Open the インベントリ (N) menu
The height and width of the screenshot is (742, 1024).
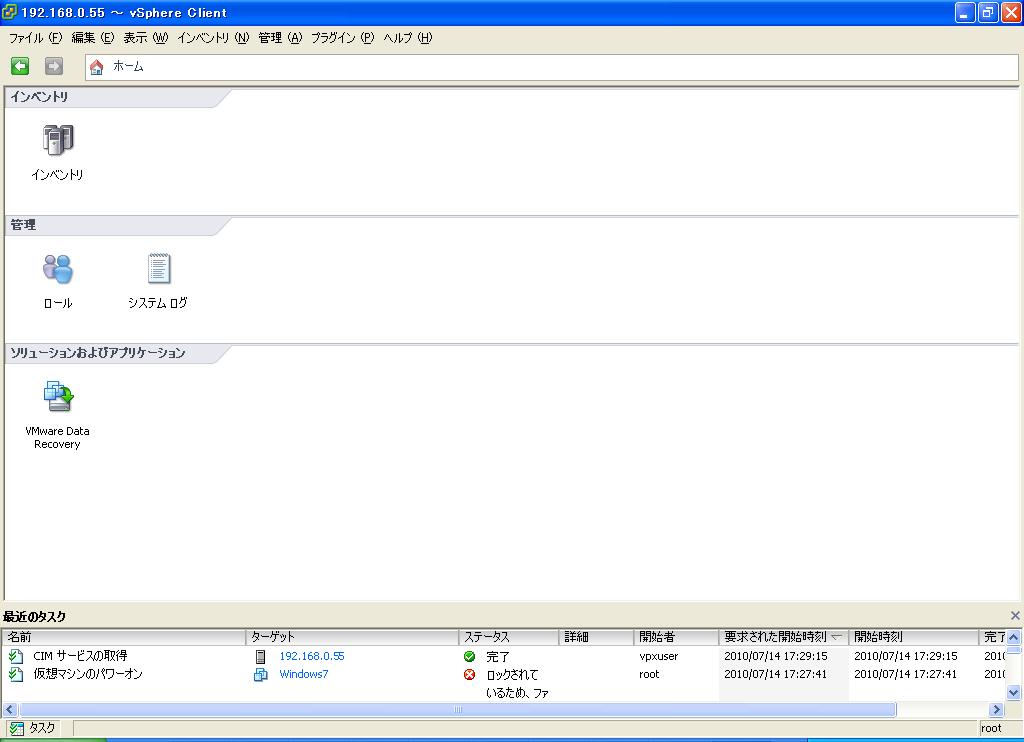tap(213, 38)
